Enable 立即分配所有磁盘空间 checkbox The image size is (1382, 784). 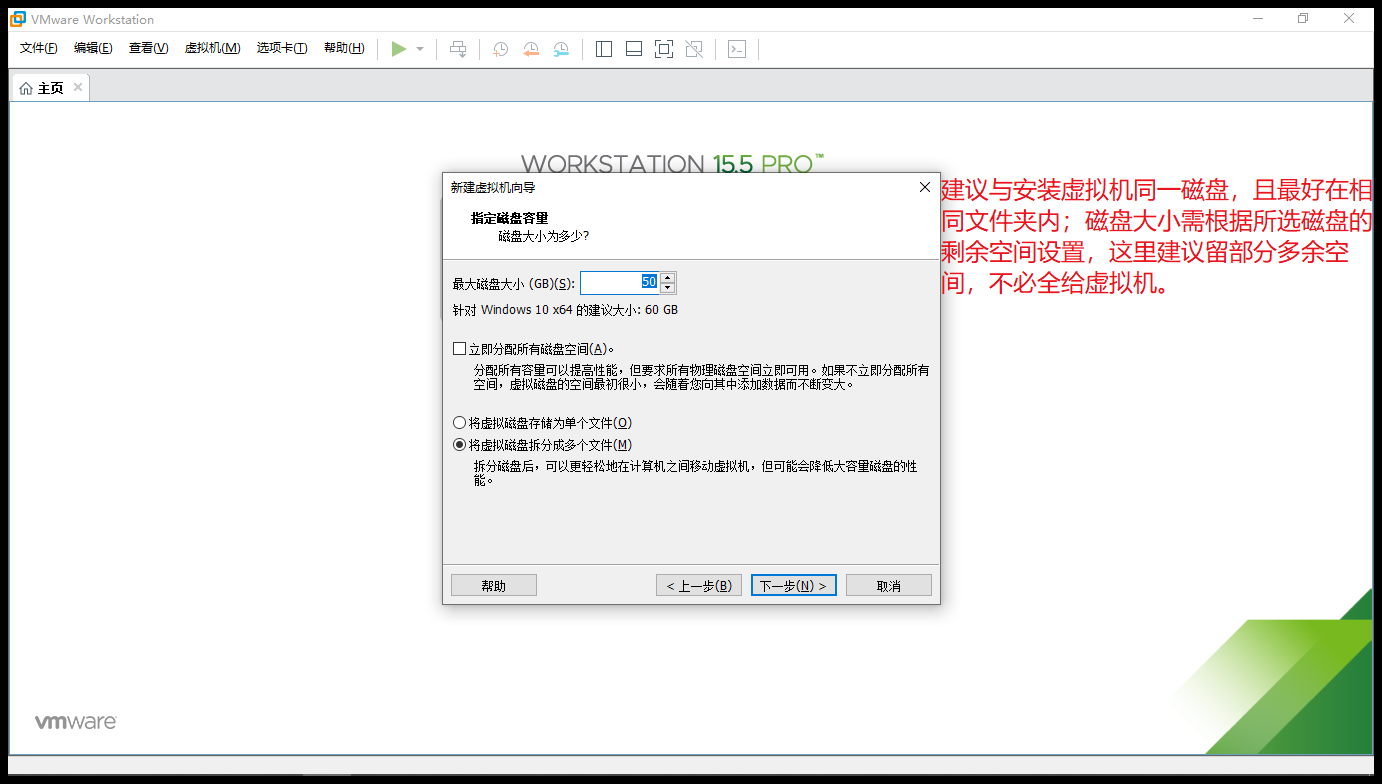(x=459, y=349)
